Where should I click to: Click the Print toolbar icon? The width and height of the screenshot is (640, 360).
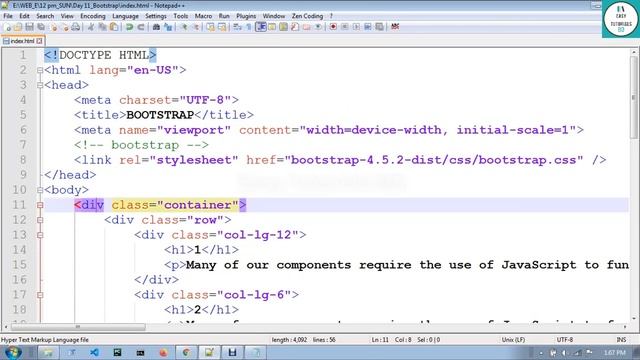76,27
